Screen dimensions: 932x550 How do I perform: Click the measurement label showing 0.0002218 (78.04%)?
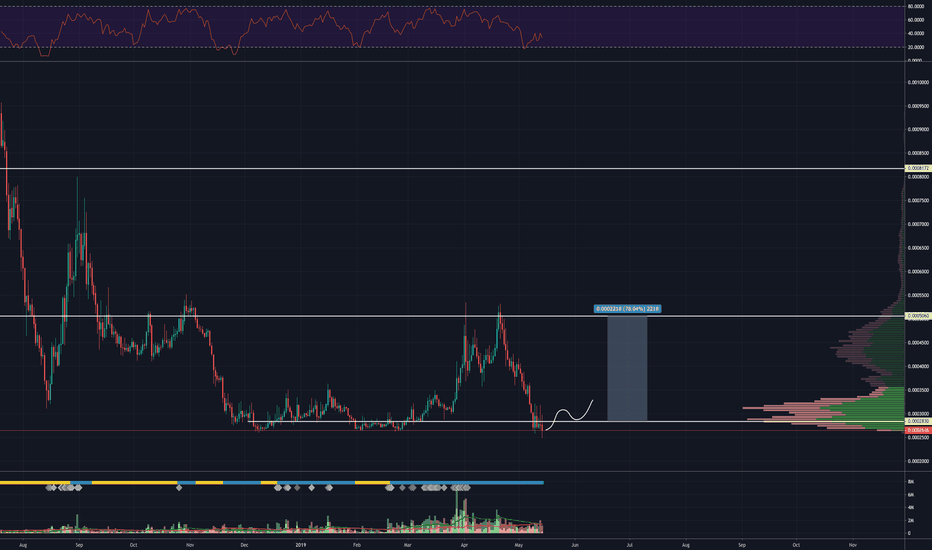pos(627,309)
